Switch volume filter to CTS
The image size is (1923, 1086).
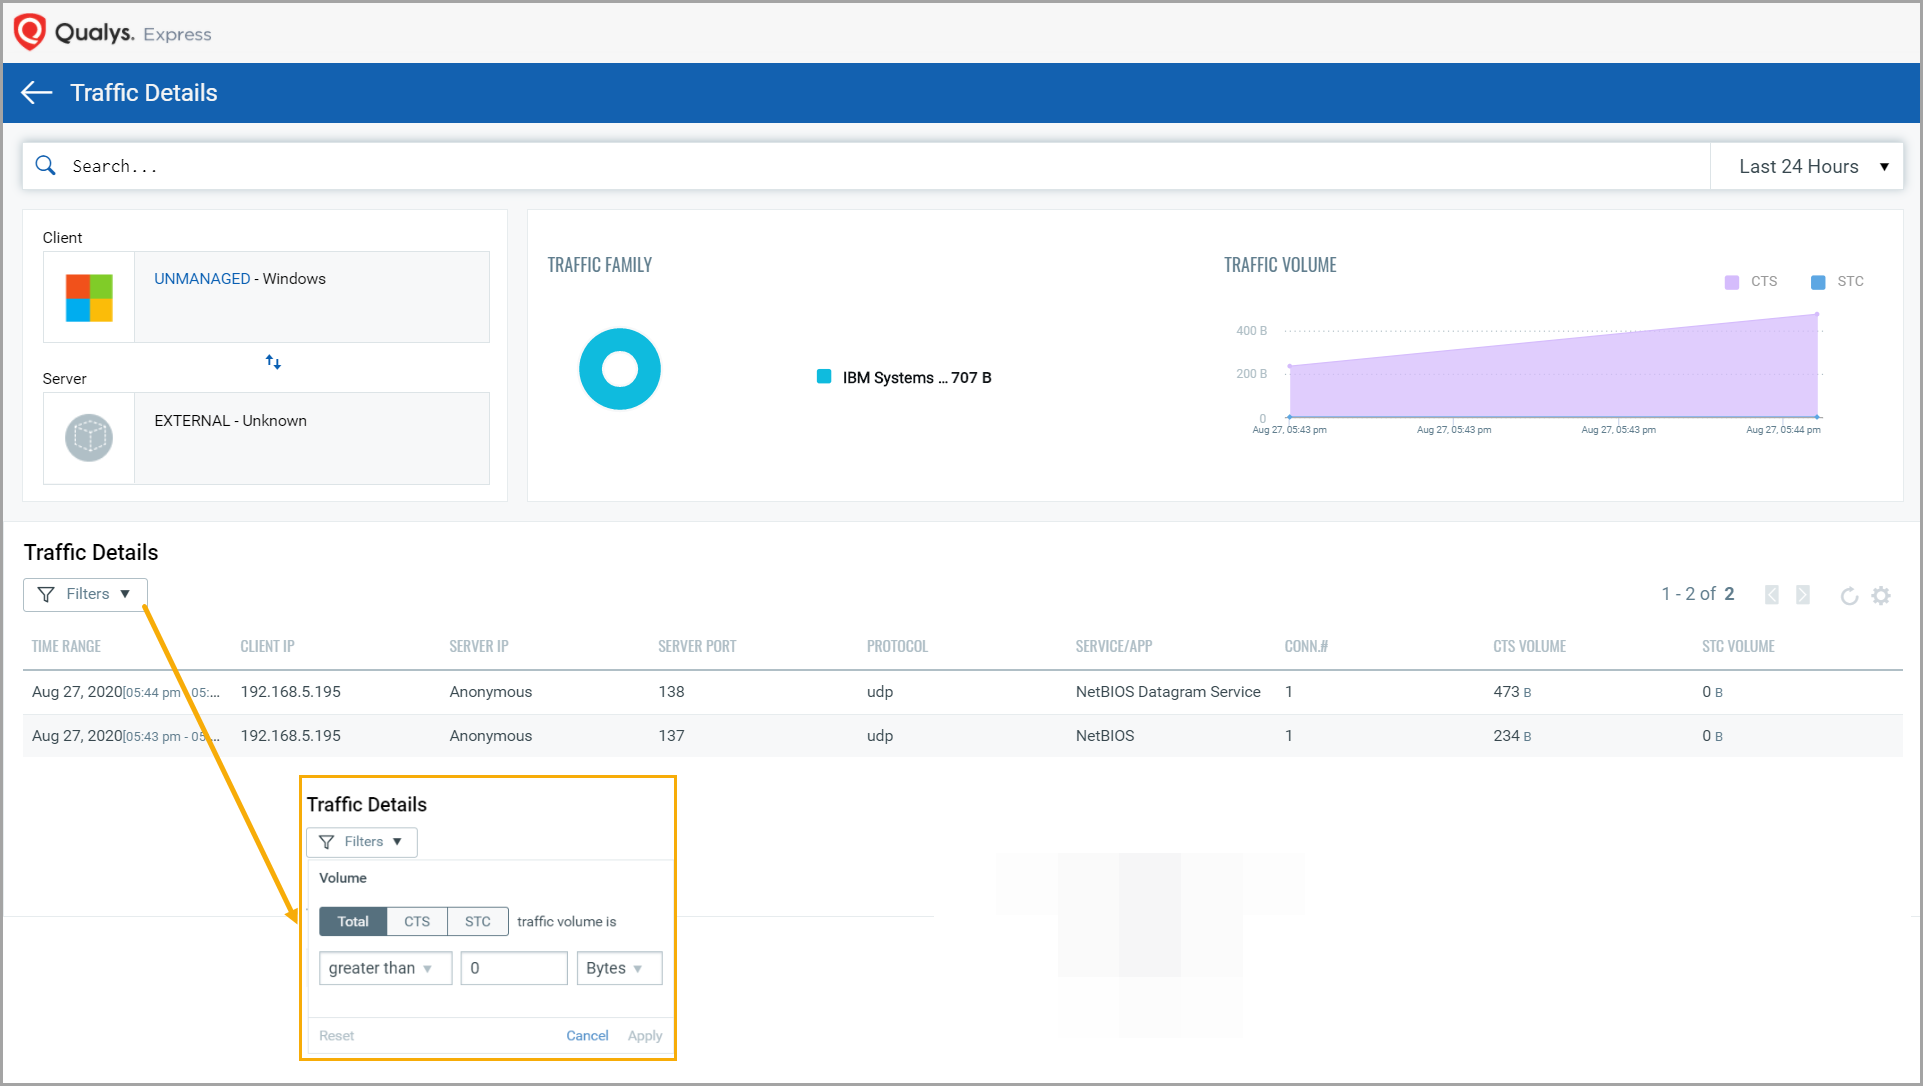417,921
